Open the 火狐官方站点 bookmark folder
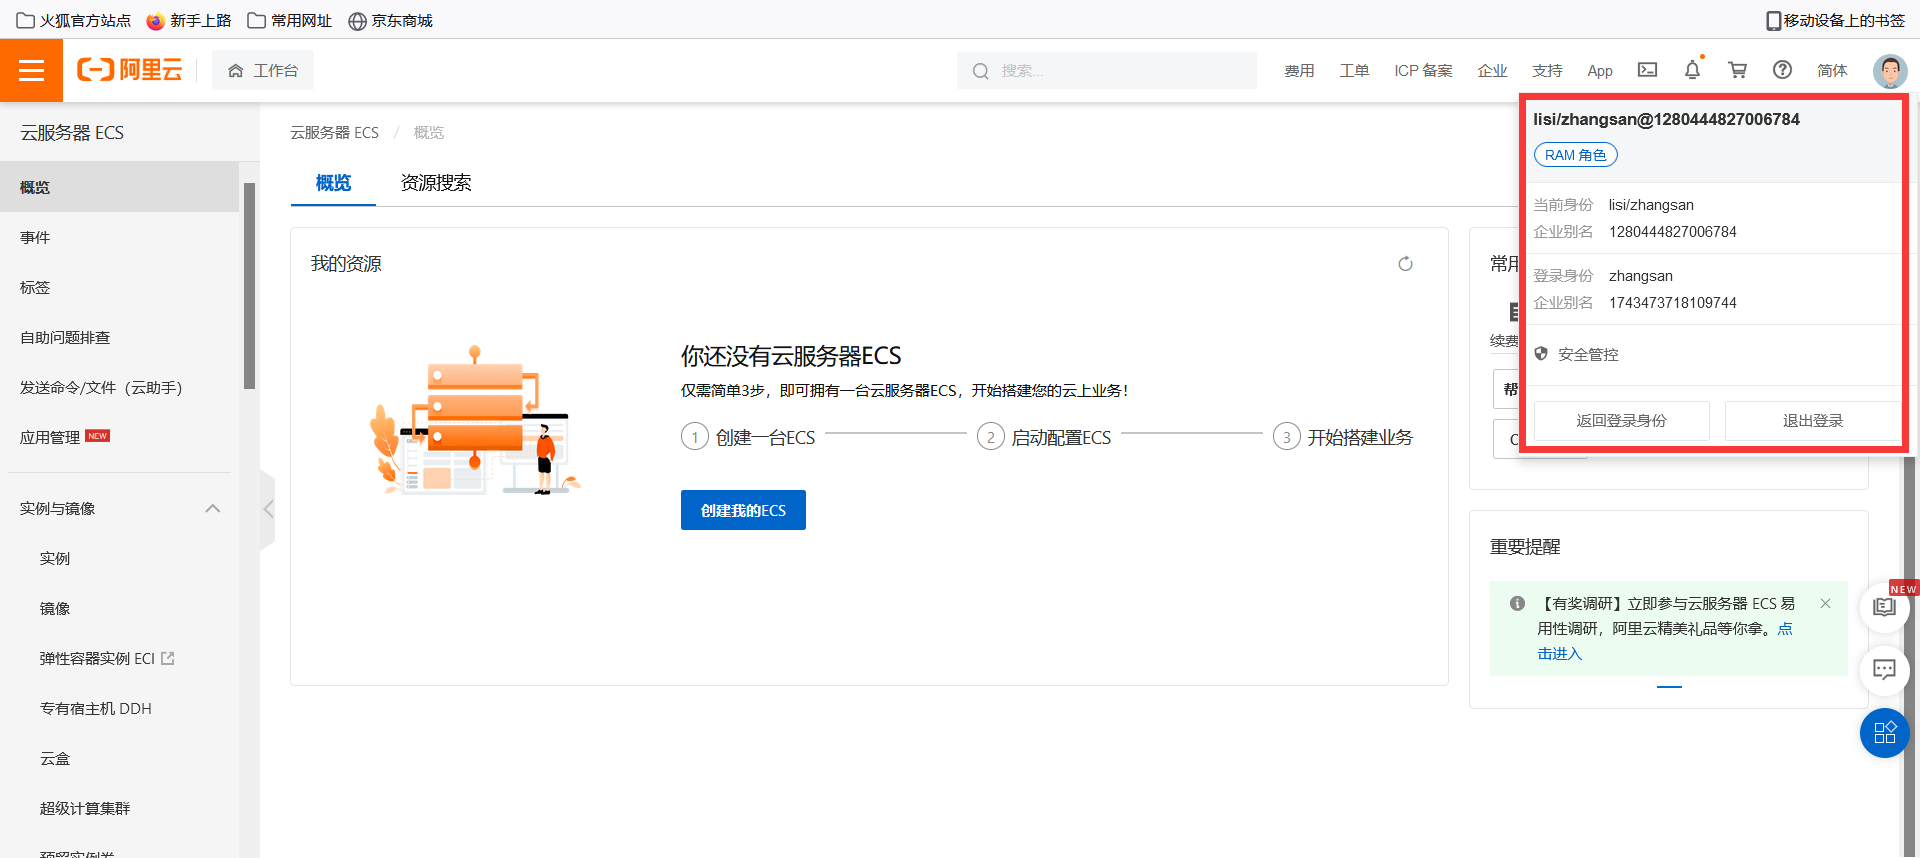 point(74,20)
